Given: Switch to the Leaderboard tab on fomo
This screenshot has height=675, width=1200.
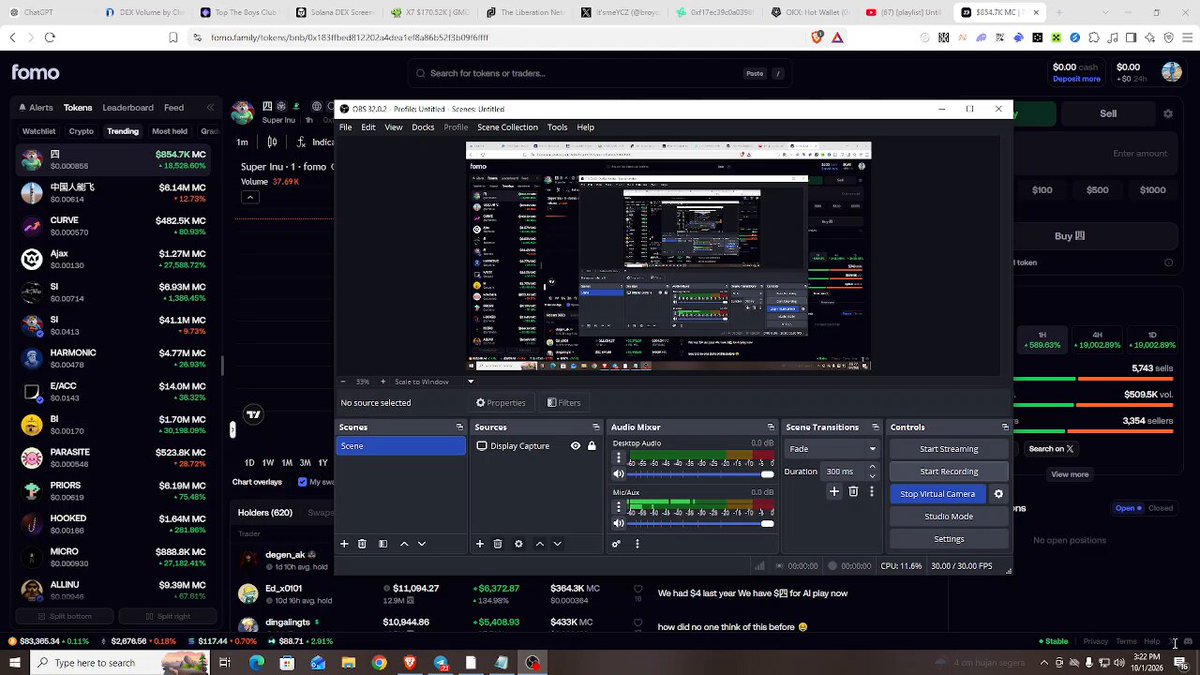Looking at the screenshot, I should point(128,108).
